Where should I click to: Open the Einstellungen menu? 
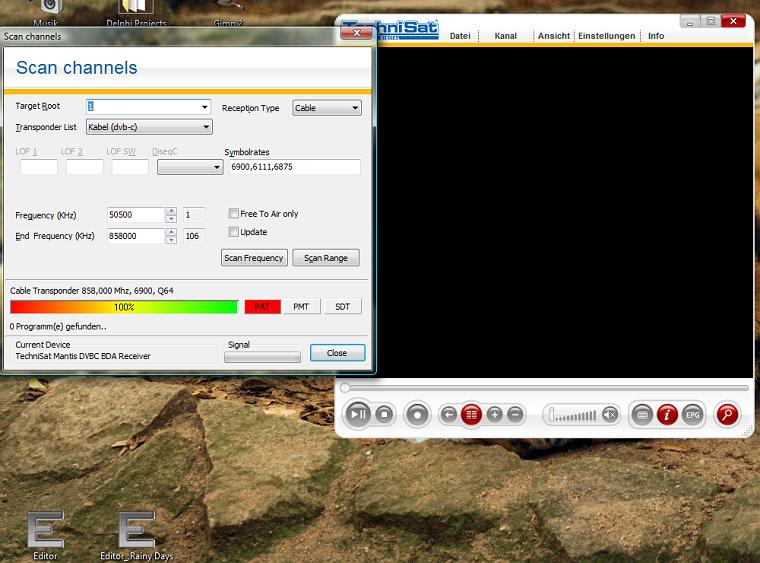[606, 36]
